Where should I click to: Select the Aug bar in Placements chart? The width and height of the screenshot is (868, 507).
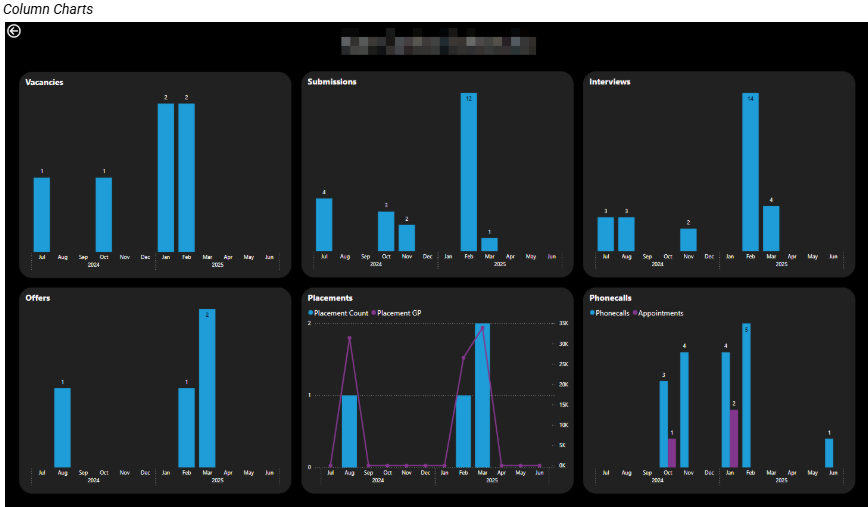click(349, 431)
